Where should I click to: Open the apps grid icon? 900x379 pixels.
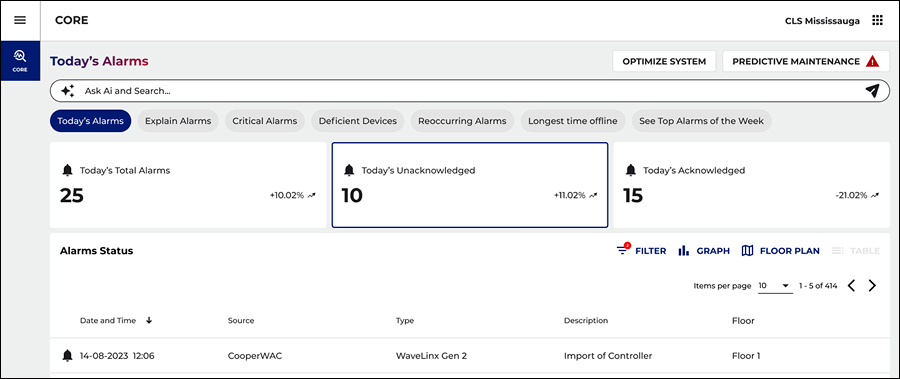tap(877, 21)
